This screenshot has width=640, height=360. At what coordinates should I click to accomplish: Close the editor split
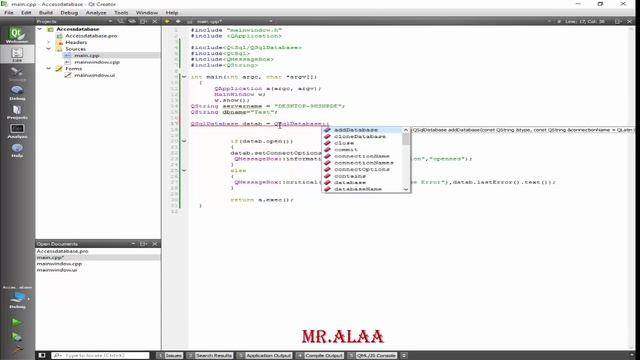pos(629,21)
